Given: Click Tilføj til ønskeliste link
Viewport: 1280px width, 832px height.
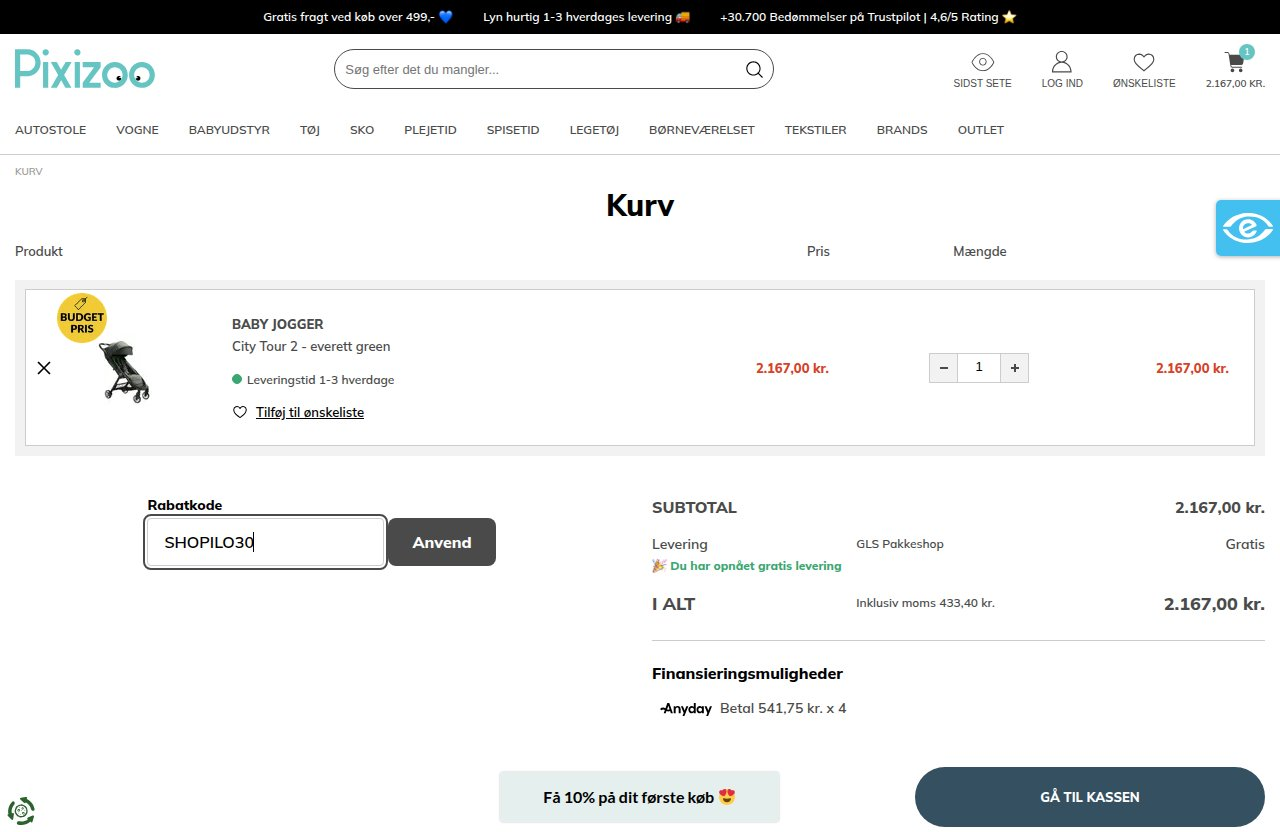Looking at the screenshot, I should (x=310, y=412).
